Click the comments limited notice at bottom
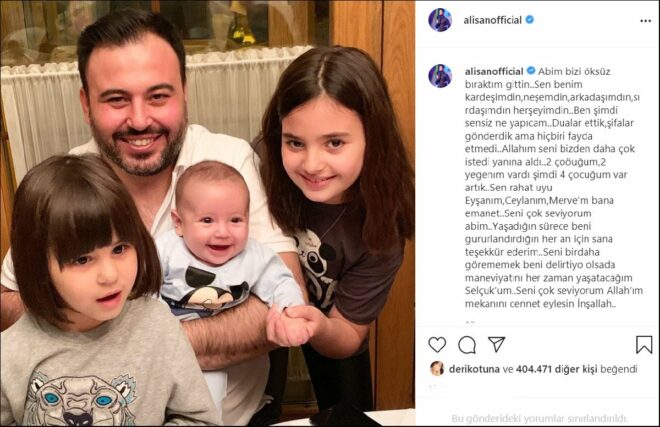The image size is (660, 427). pos(540,419)
